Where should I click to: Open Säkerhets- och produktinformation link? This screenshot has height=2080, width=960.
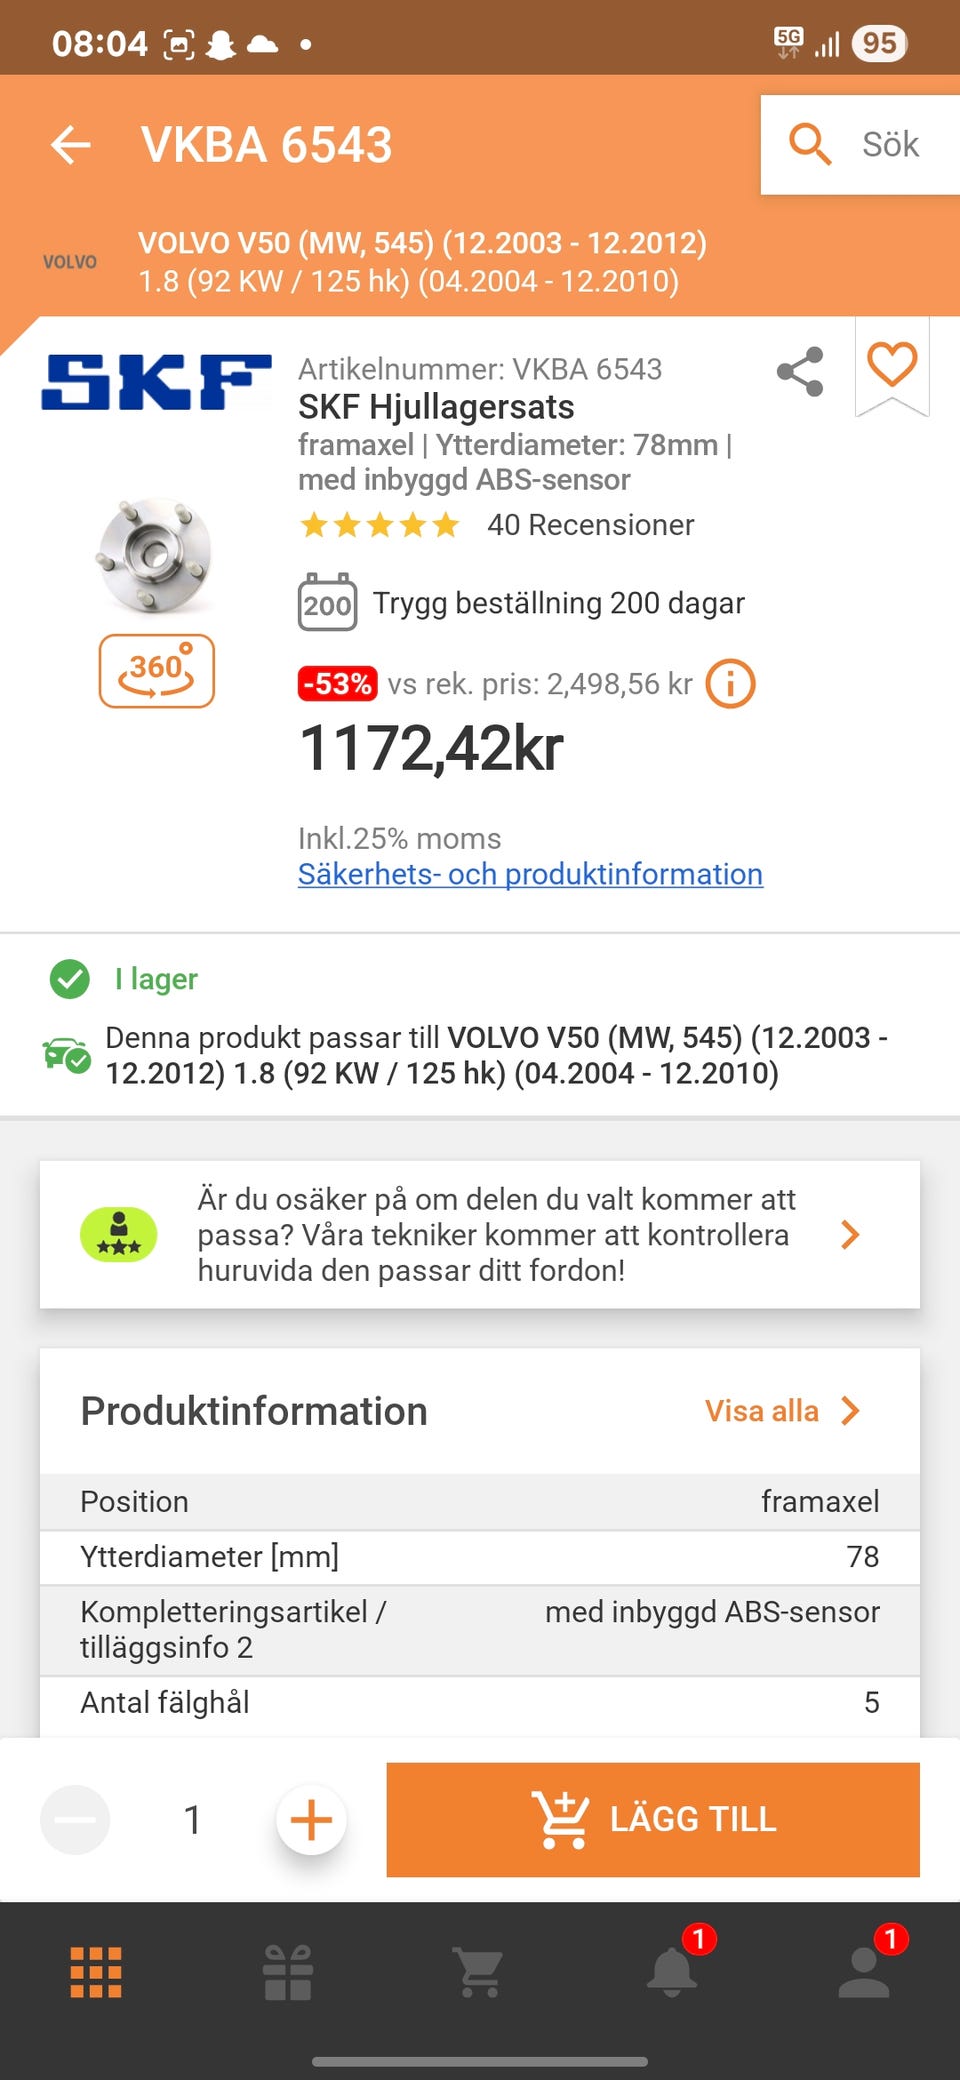(x=530, y=874)
